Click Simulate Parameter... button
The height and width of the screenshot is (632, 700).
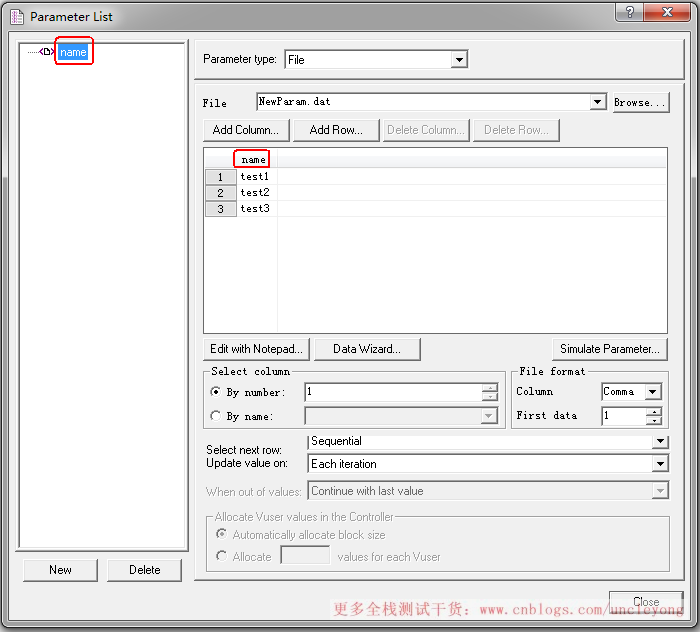coord(610,349)
